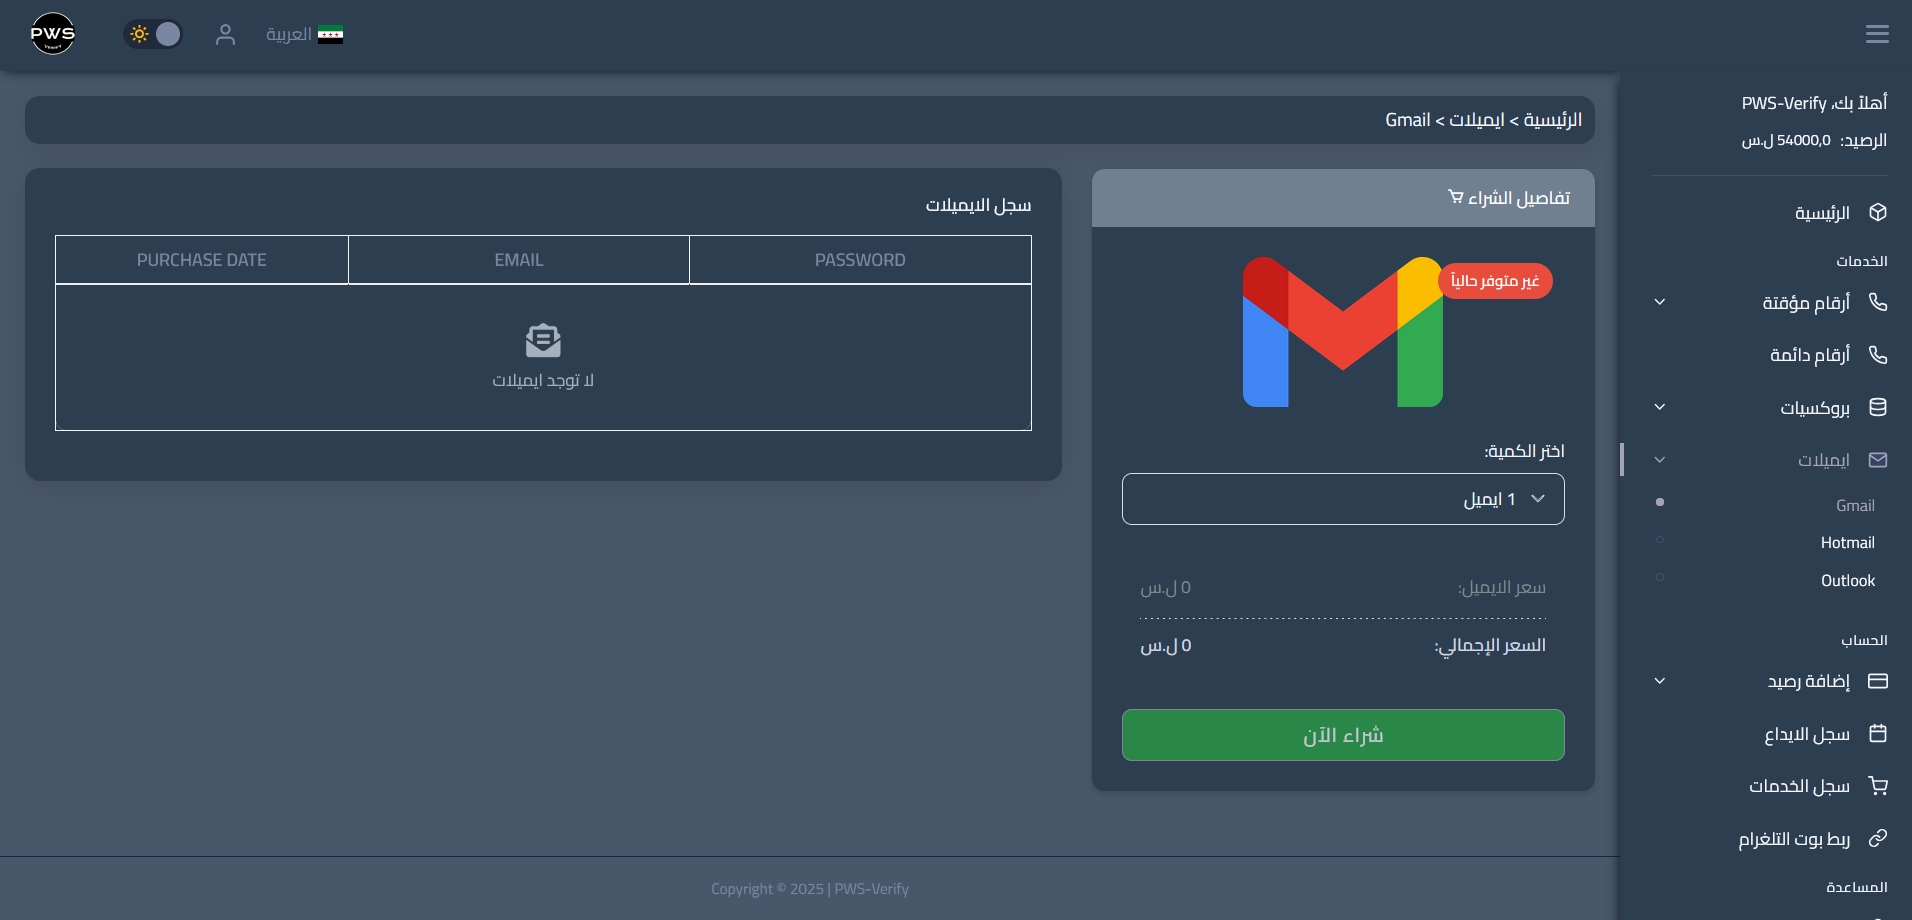Select the Hotmail option in the sidebar
The image size is (1912, 920).
[x=1847, y=542]
